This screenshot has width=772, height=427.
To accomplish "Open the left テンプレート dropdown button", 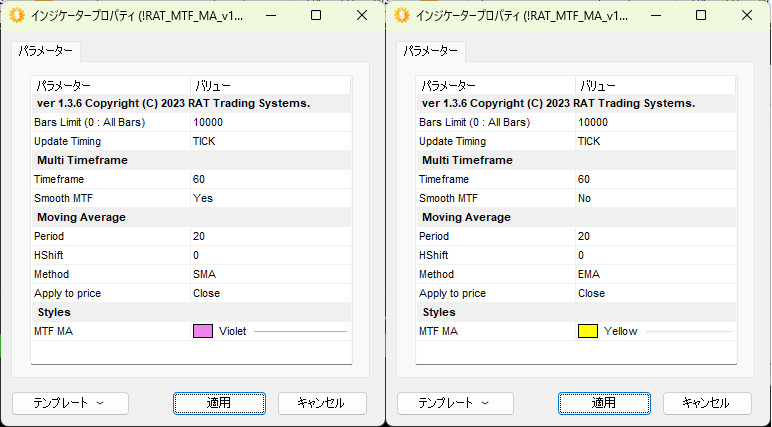I will coord(70,403).
